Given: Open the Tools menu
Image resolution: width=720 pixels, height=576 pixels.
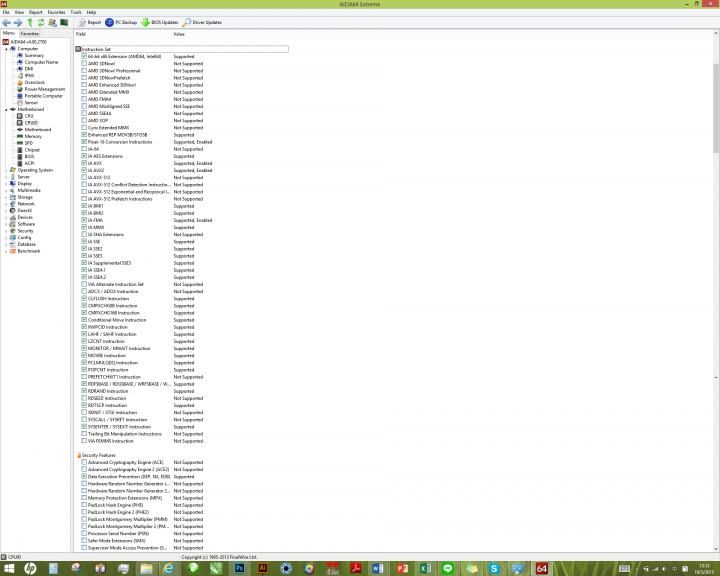Looking at the screenshot, I should pos(76,12).
